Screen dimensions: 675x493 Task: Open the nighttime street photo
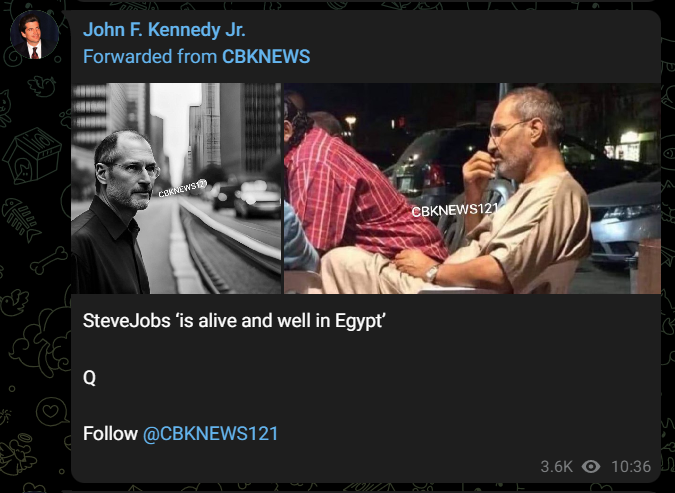[x=472, y=188]
